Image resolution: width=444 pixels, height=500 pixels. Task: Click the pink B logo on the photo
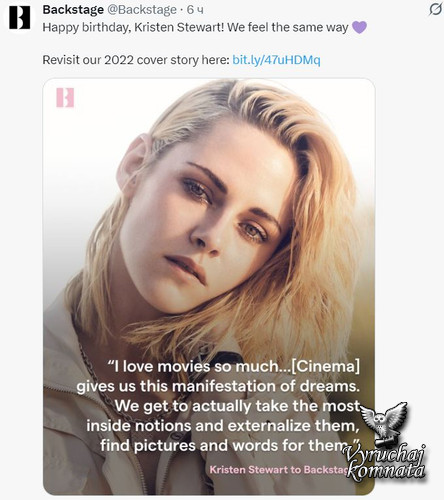[x=65, y=97]
